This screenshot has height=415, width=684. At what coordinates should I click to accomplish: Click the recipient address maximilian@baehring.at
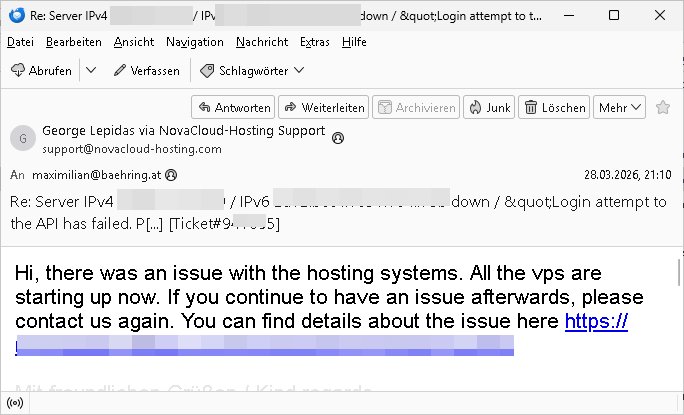[97, 174]
